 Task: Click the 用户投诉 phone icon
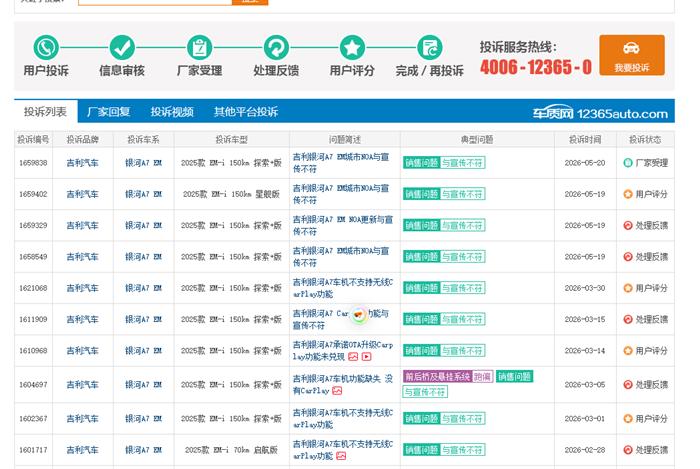[46, 48]
